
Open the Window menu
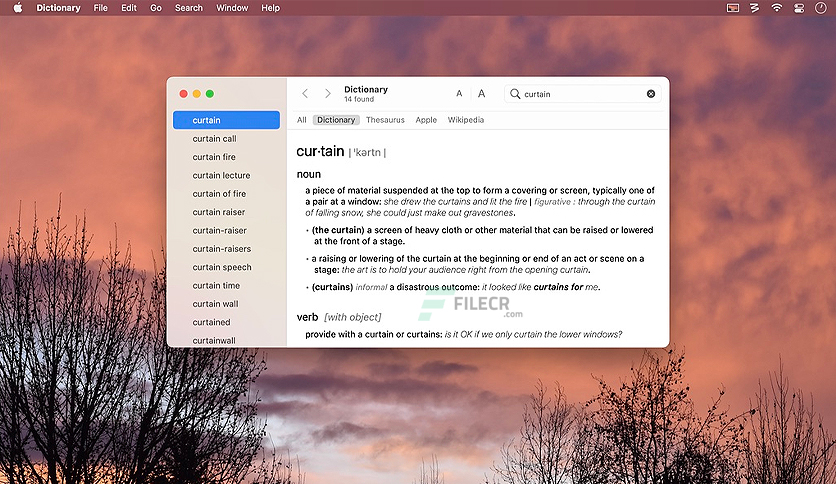coord(232,7)
